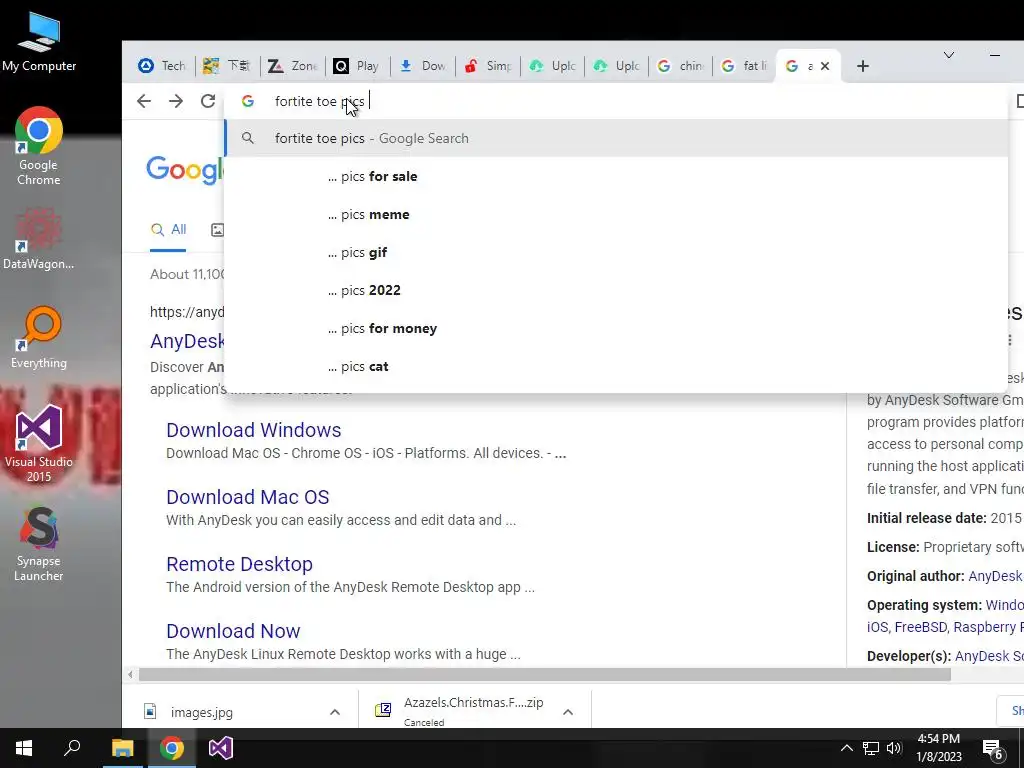Click the Google logo on results page
Screen dimensions: 1024x768
point(185,170)
